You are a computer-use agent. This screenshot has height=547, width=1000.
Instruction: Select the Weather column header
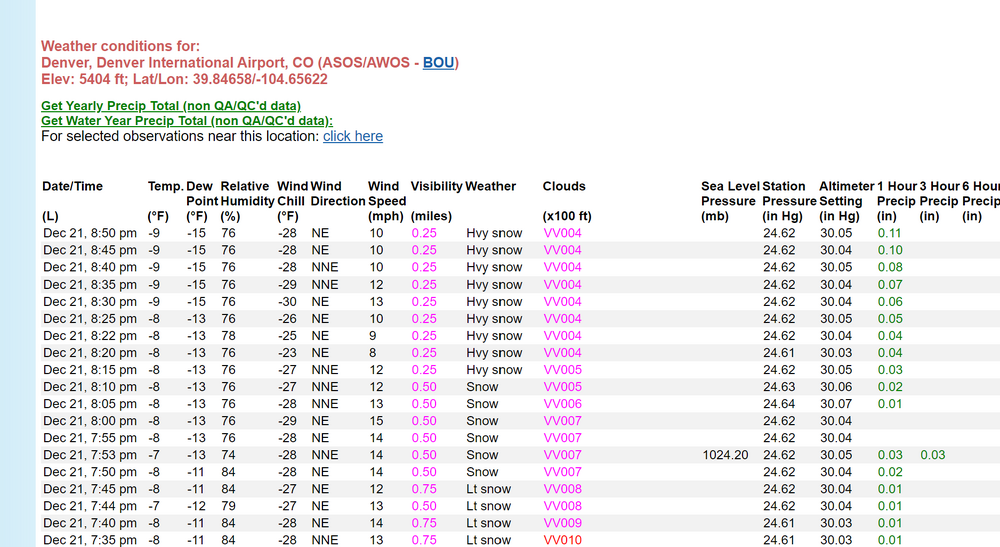[490, 186]
